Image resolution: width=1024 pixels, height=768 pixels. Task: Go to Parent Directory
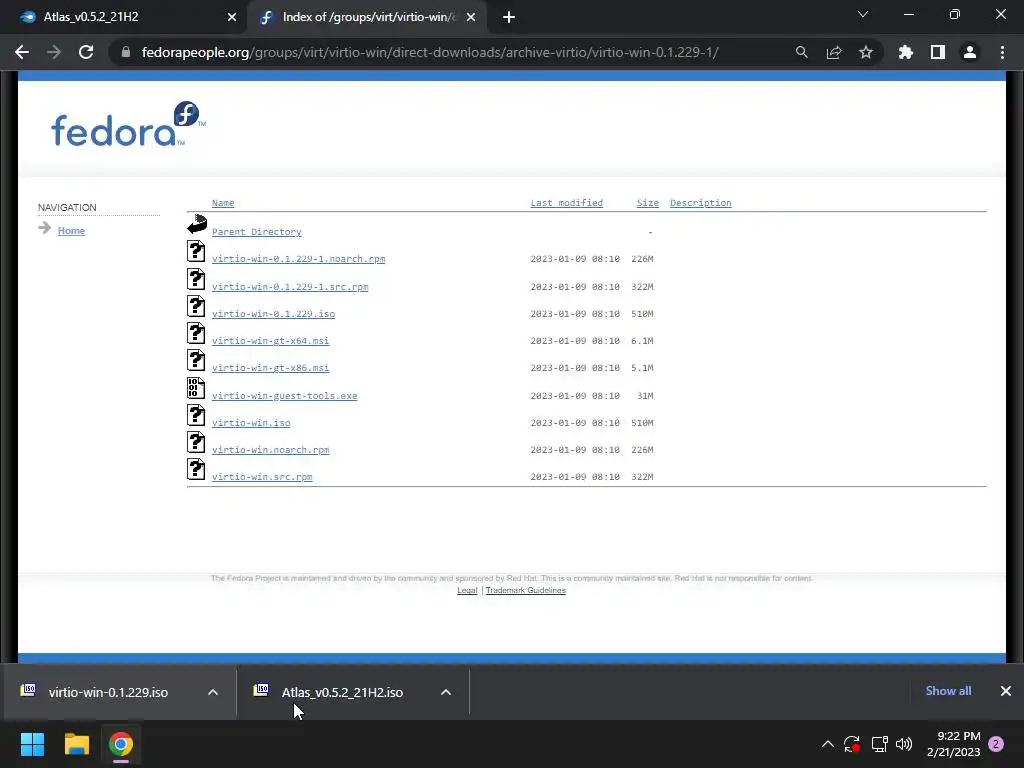257,232
